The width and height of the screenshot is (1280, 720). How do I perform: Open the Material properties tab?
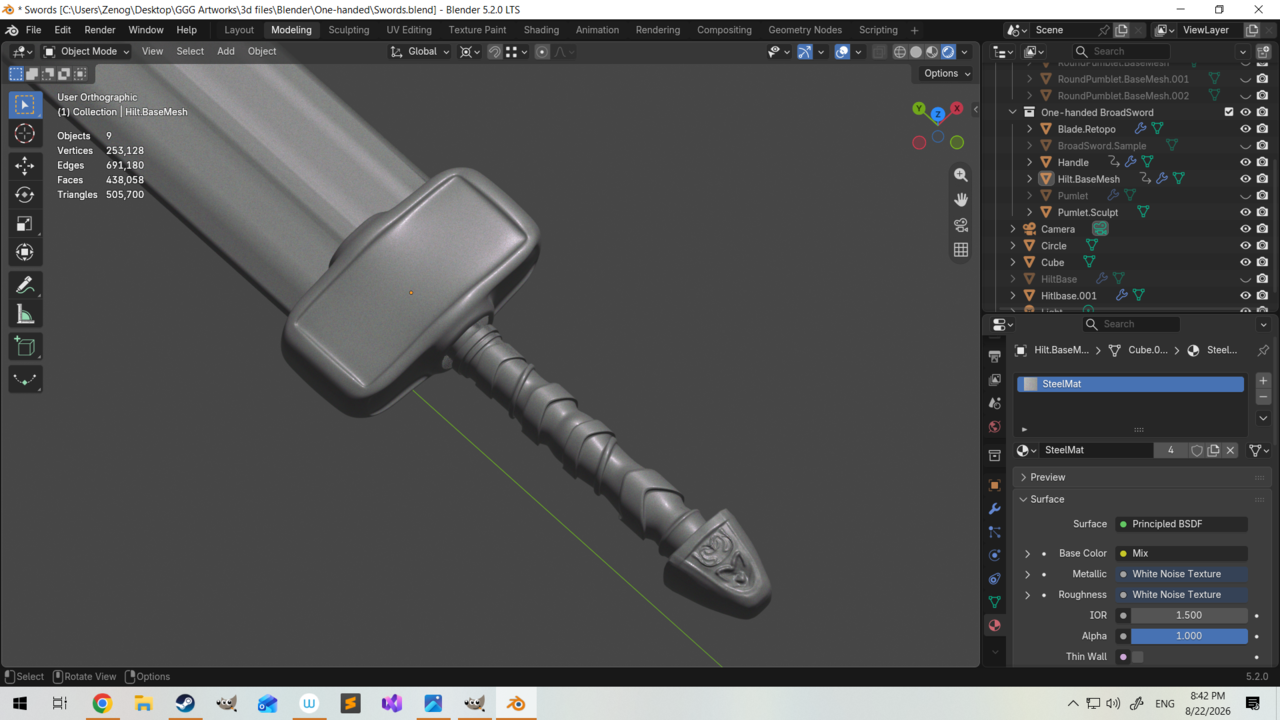click(994, 626)
